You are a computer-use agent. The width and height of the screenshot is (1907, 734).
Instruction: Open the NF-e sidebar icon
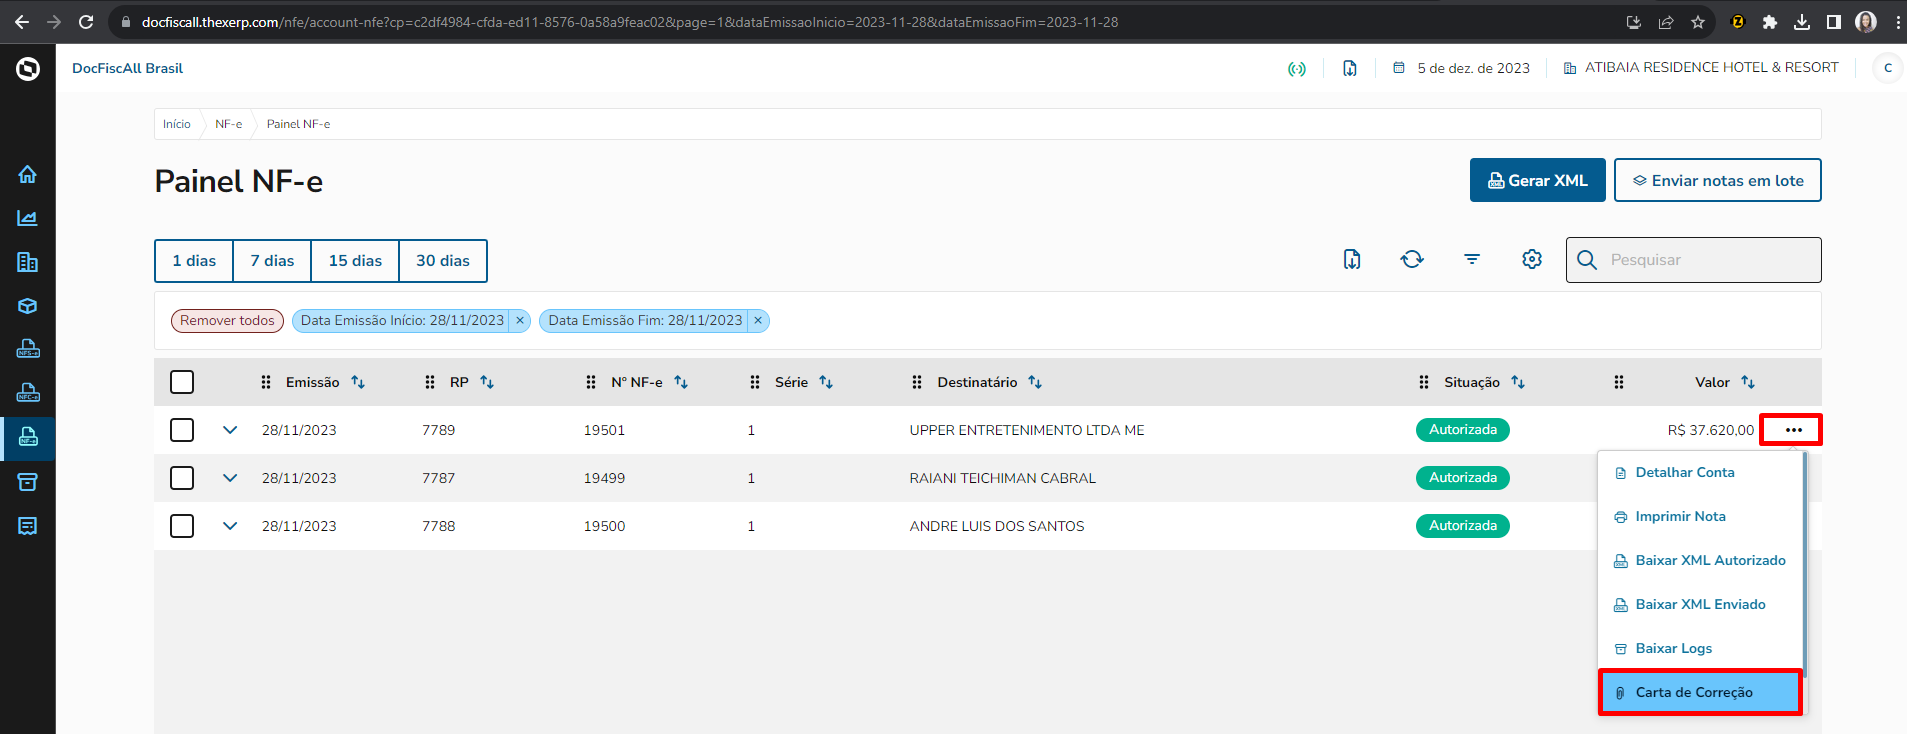point(27,437)
